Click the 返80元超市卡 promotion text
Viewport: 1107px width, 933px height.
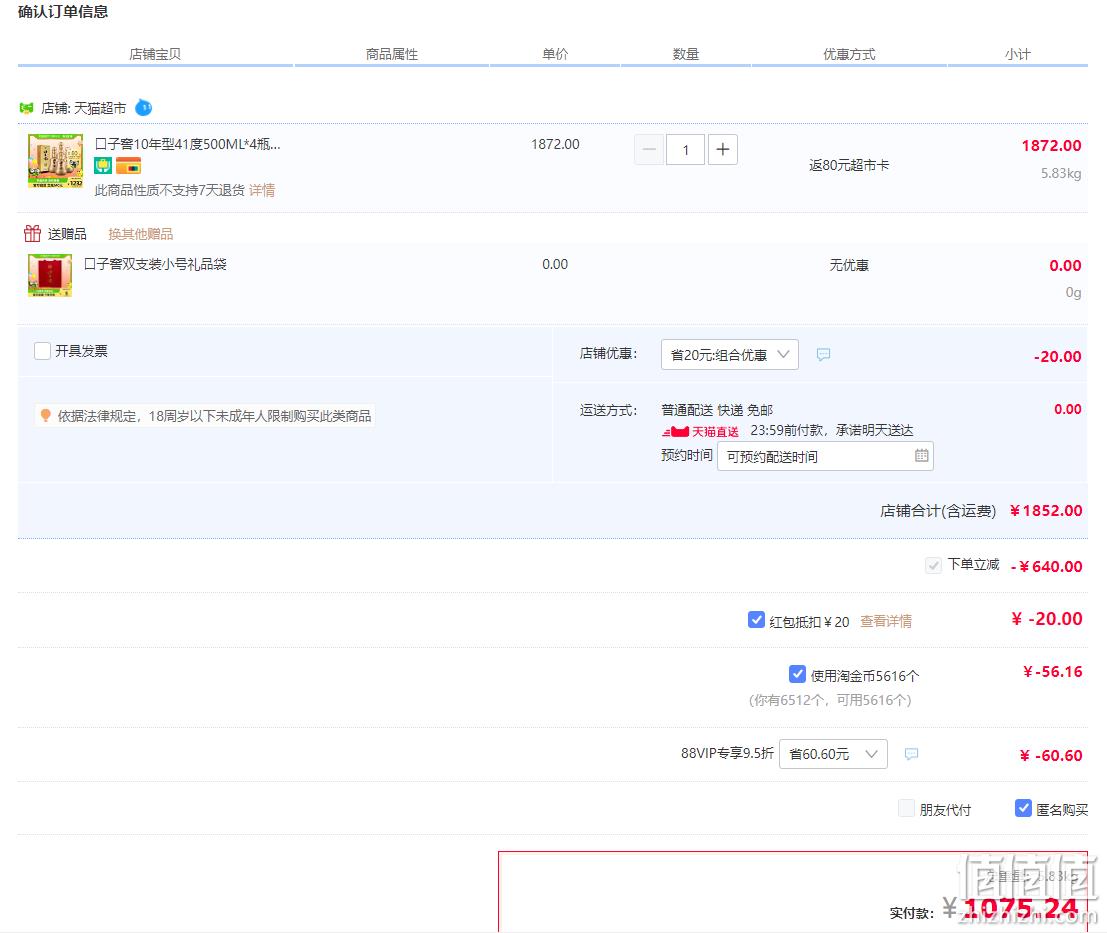(x=849, y=165)
